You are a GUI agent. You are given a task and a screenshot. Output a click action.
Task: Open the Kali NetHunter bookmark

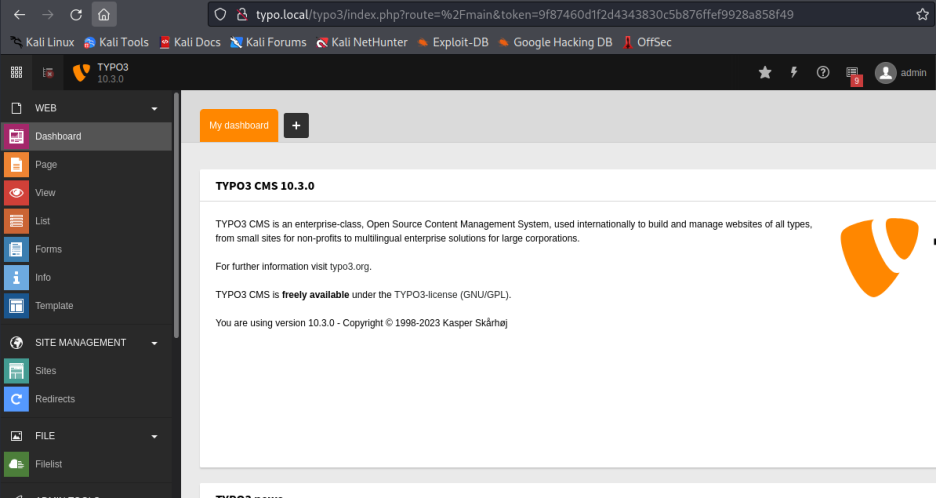[362, 42]
